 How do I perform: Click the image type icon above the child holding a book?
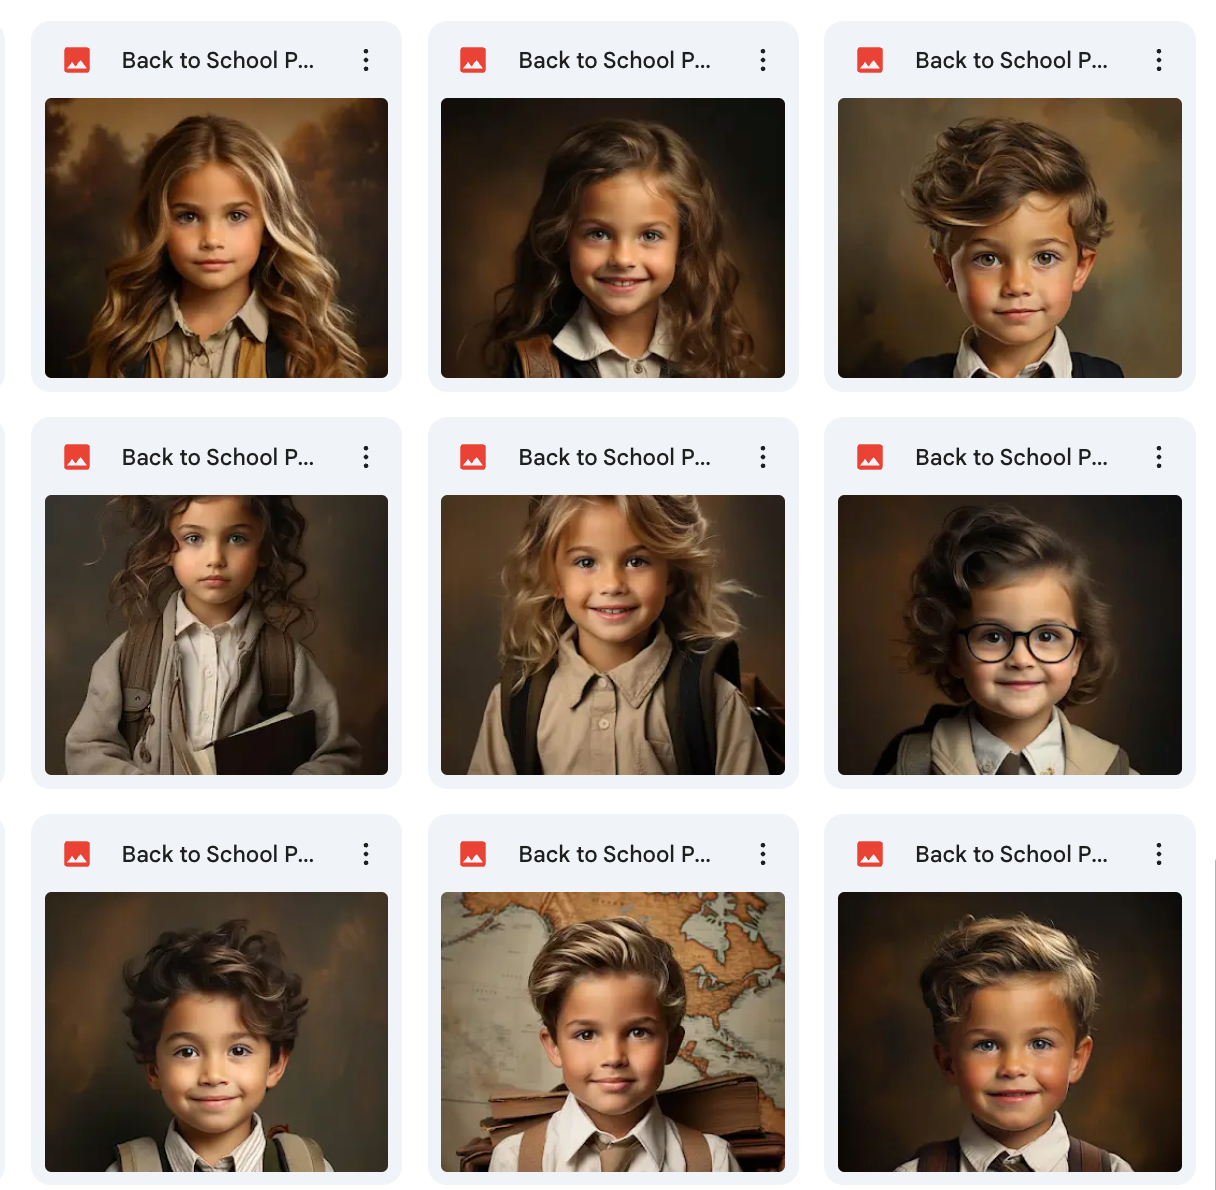click(77, 457)
